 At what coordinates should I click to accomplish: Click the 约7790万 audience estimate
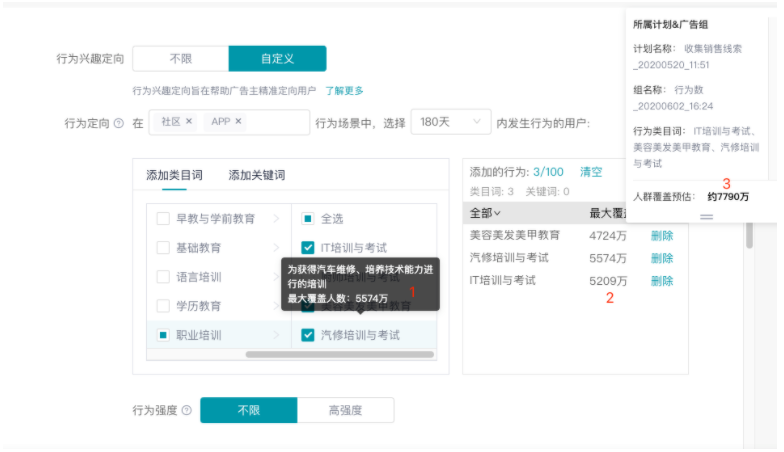728,196
